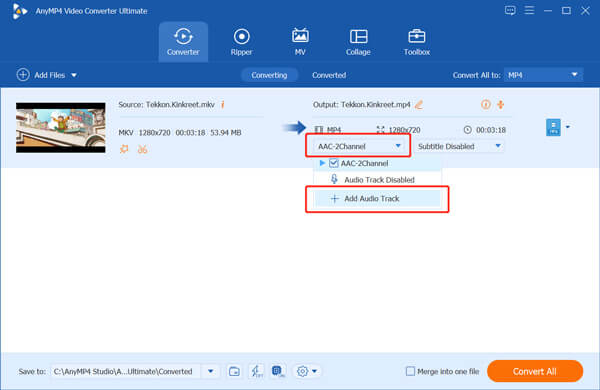
Task: Open the output folder icon
Action: pyautogui.click(x=234, y=371)
